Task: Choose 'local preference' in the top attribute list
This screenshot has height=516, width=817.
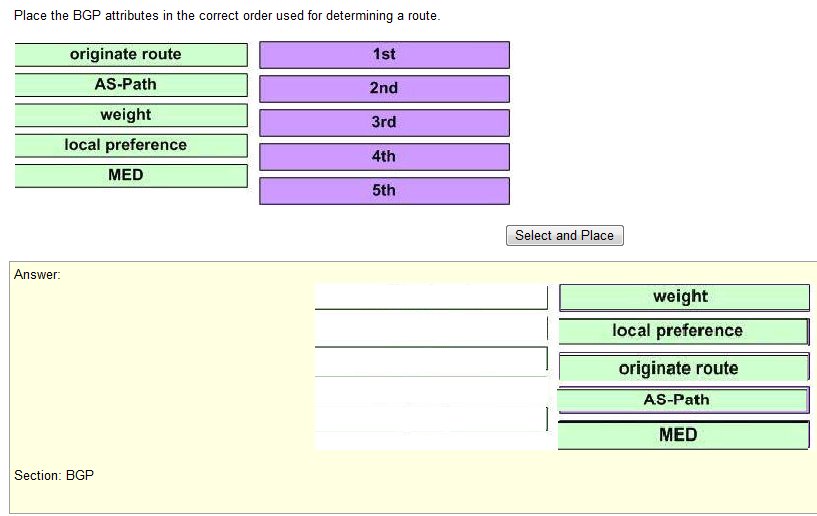Action: (x=130, y=145)
